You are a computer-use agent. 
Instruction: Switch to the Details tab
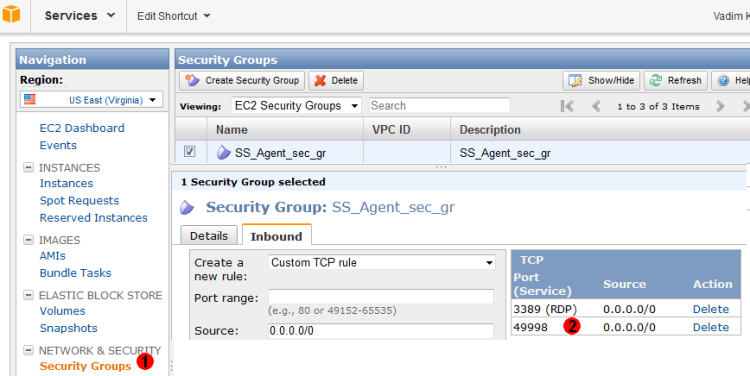click(x=209, y=235)
